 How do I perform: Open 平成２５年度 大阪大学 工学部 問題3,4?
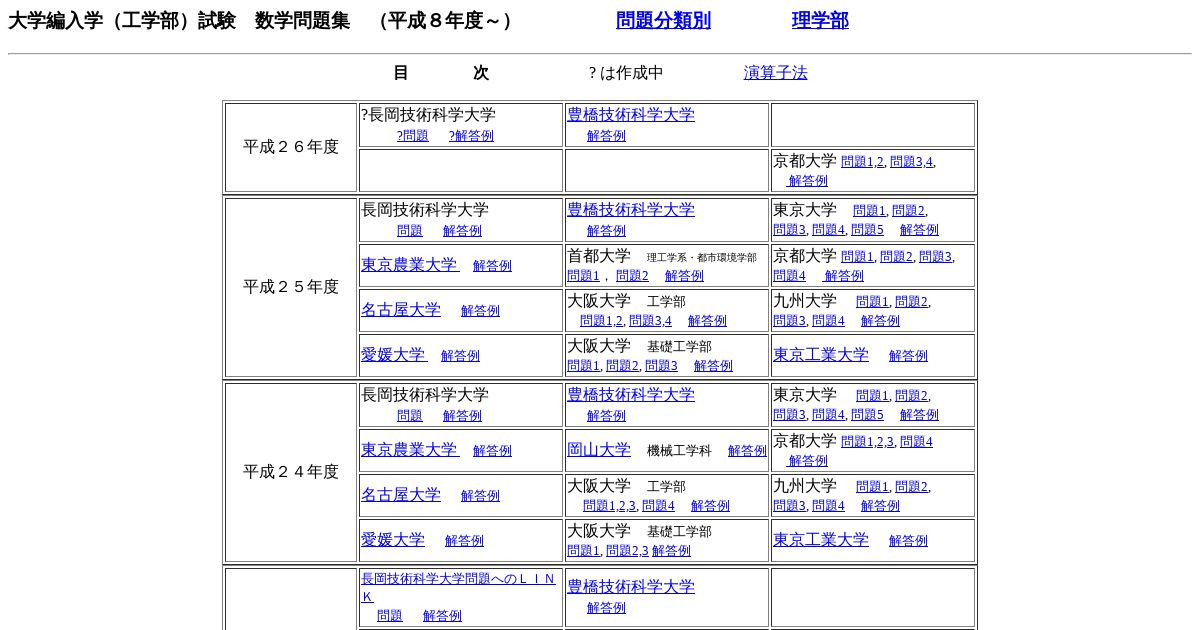pos(650,321)
